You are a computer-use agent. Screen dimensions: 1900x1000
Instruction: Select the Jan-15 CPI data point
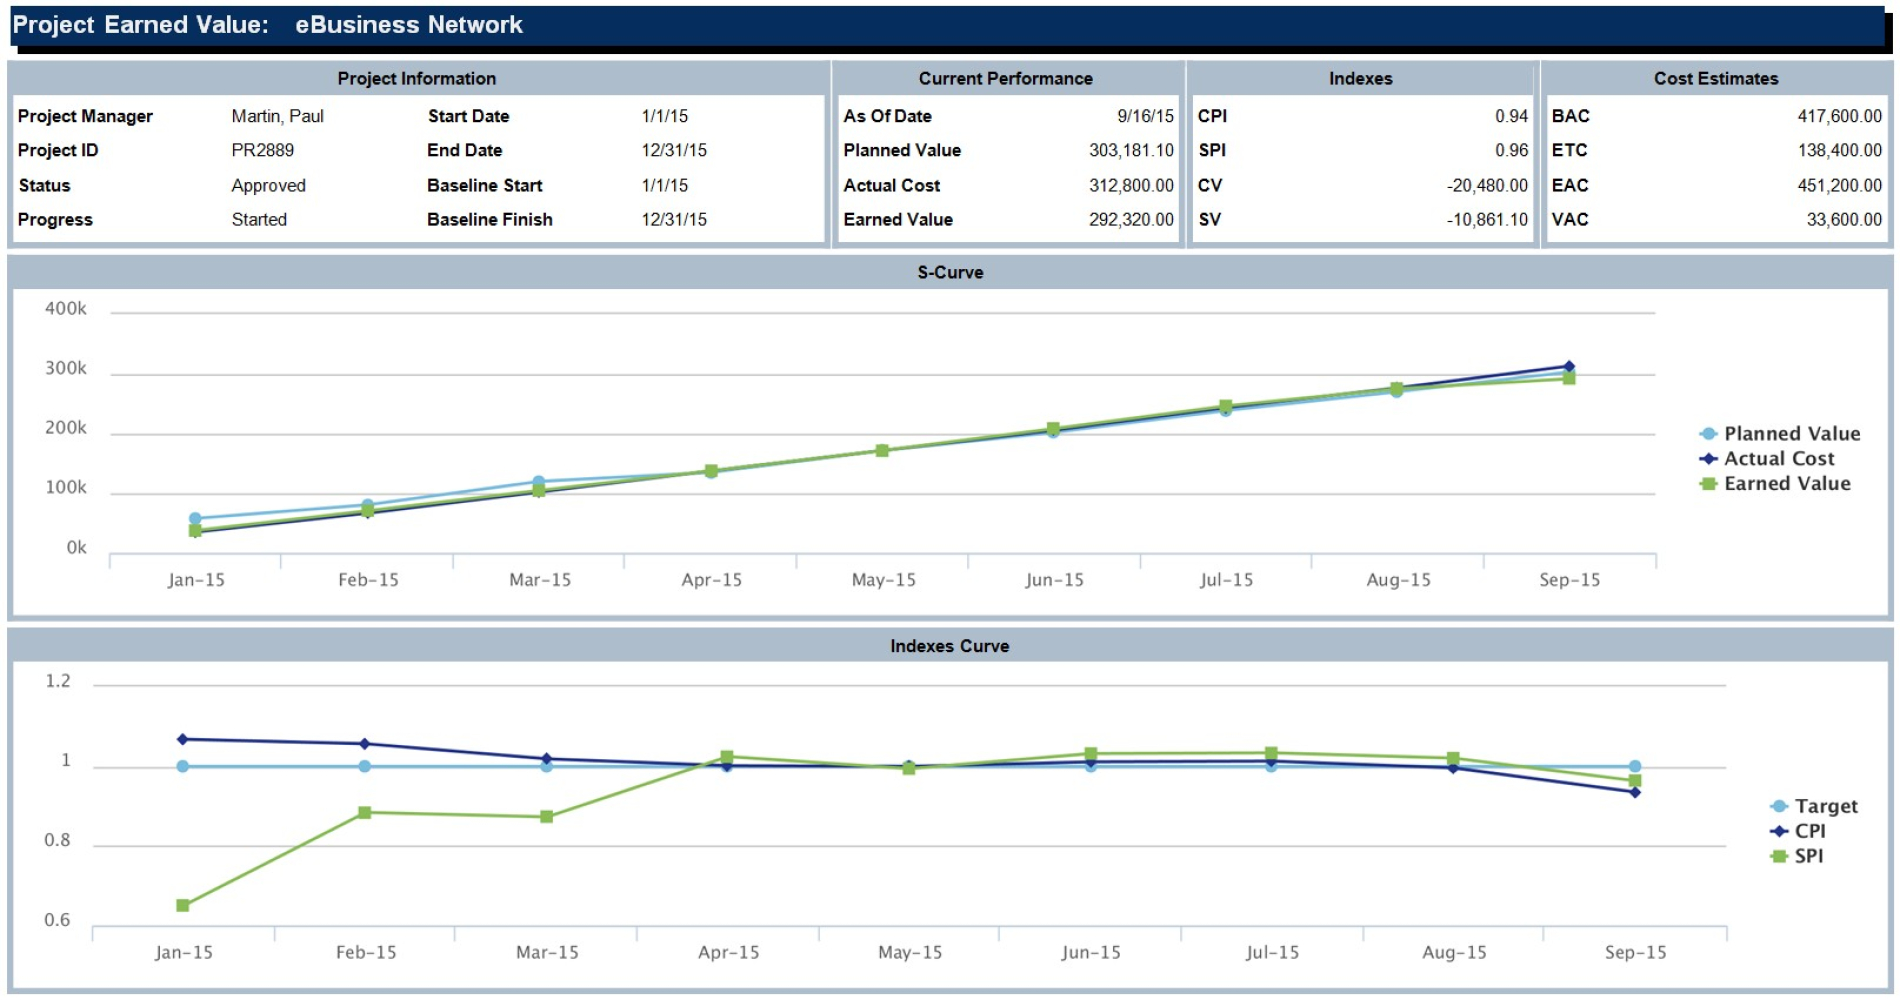183,740
